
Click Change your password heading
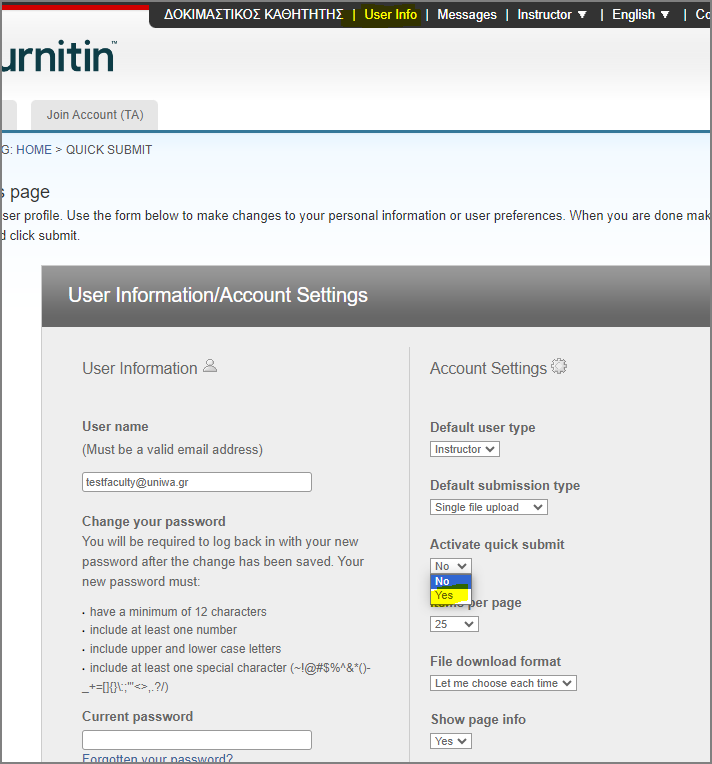pos(154,521)
